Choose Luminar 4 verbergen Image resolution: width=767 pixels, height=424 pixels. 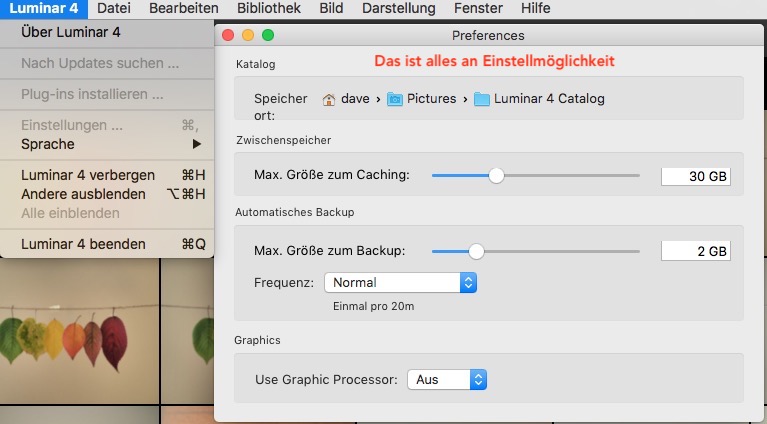tap(107, 175)
